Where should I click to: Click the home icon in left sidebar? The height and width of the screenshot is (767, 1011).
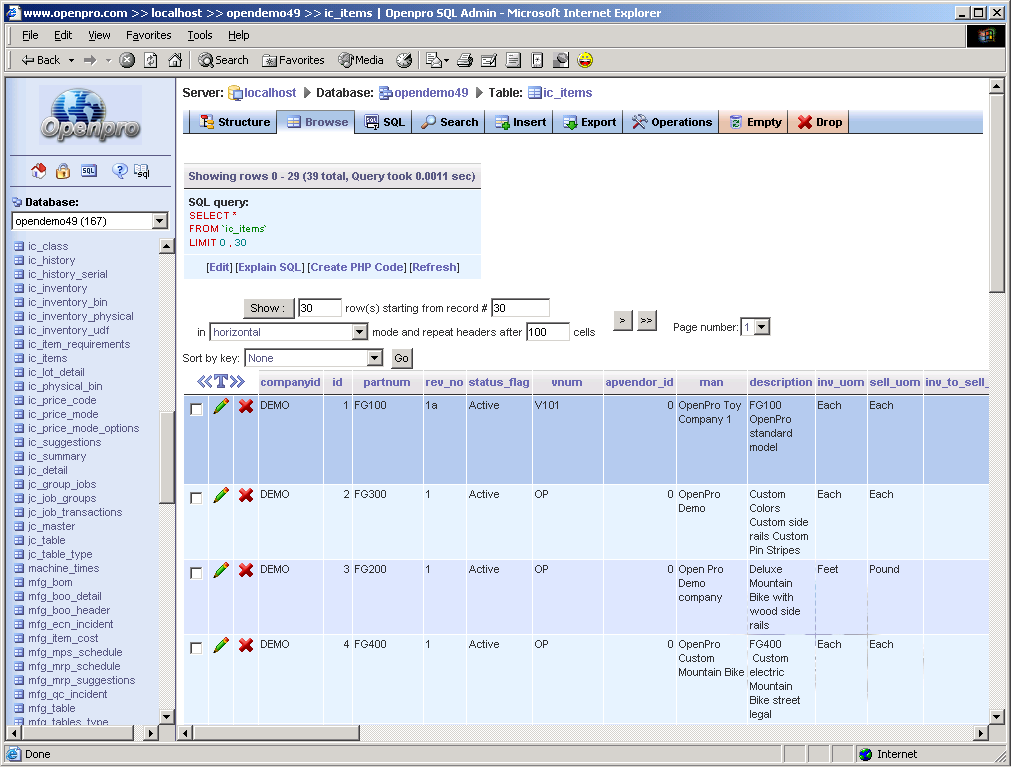coord(39,171)
